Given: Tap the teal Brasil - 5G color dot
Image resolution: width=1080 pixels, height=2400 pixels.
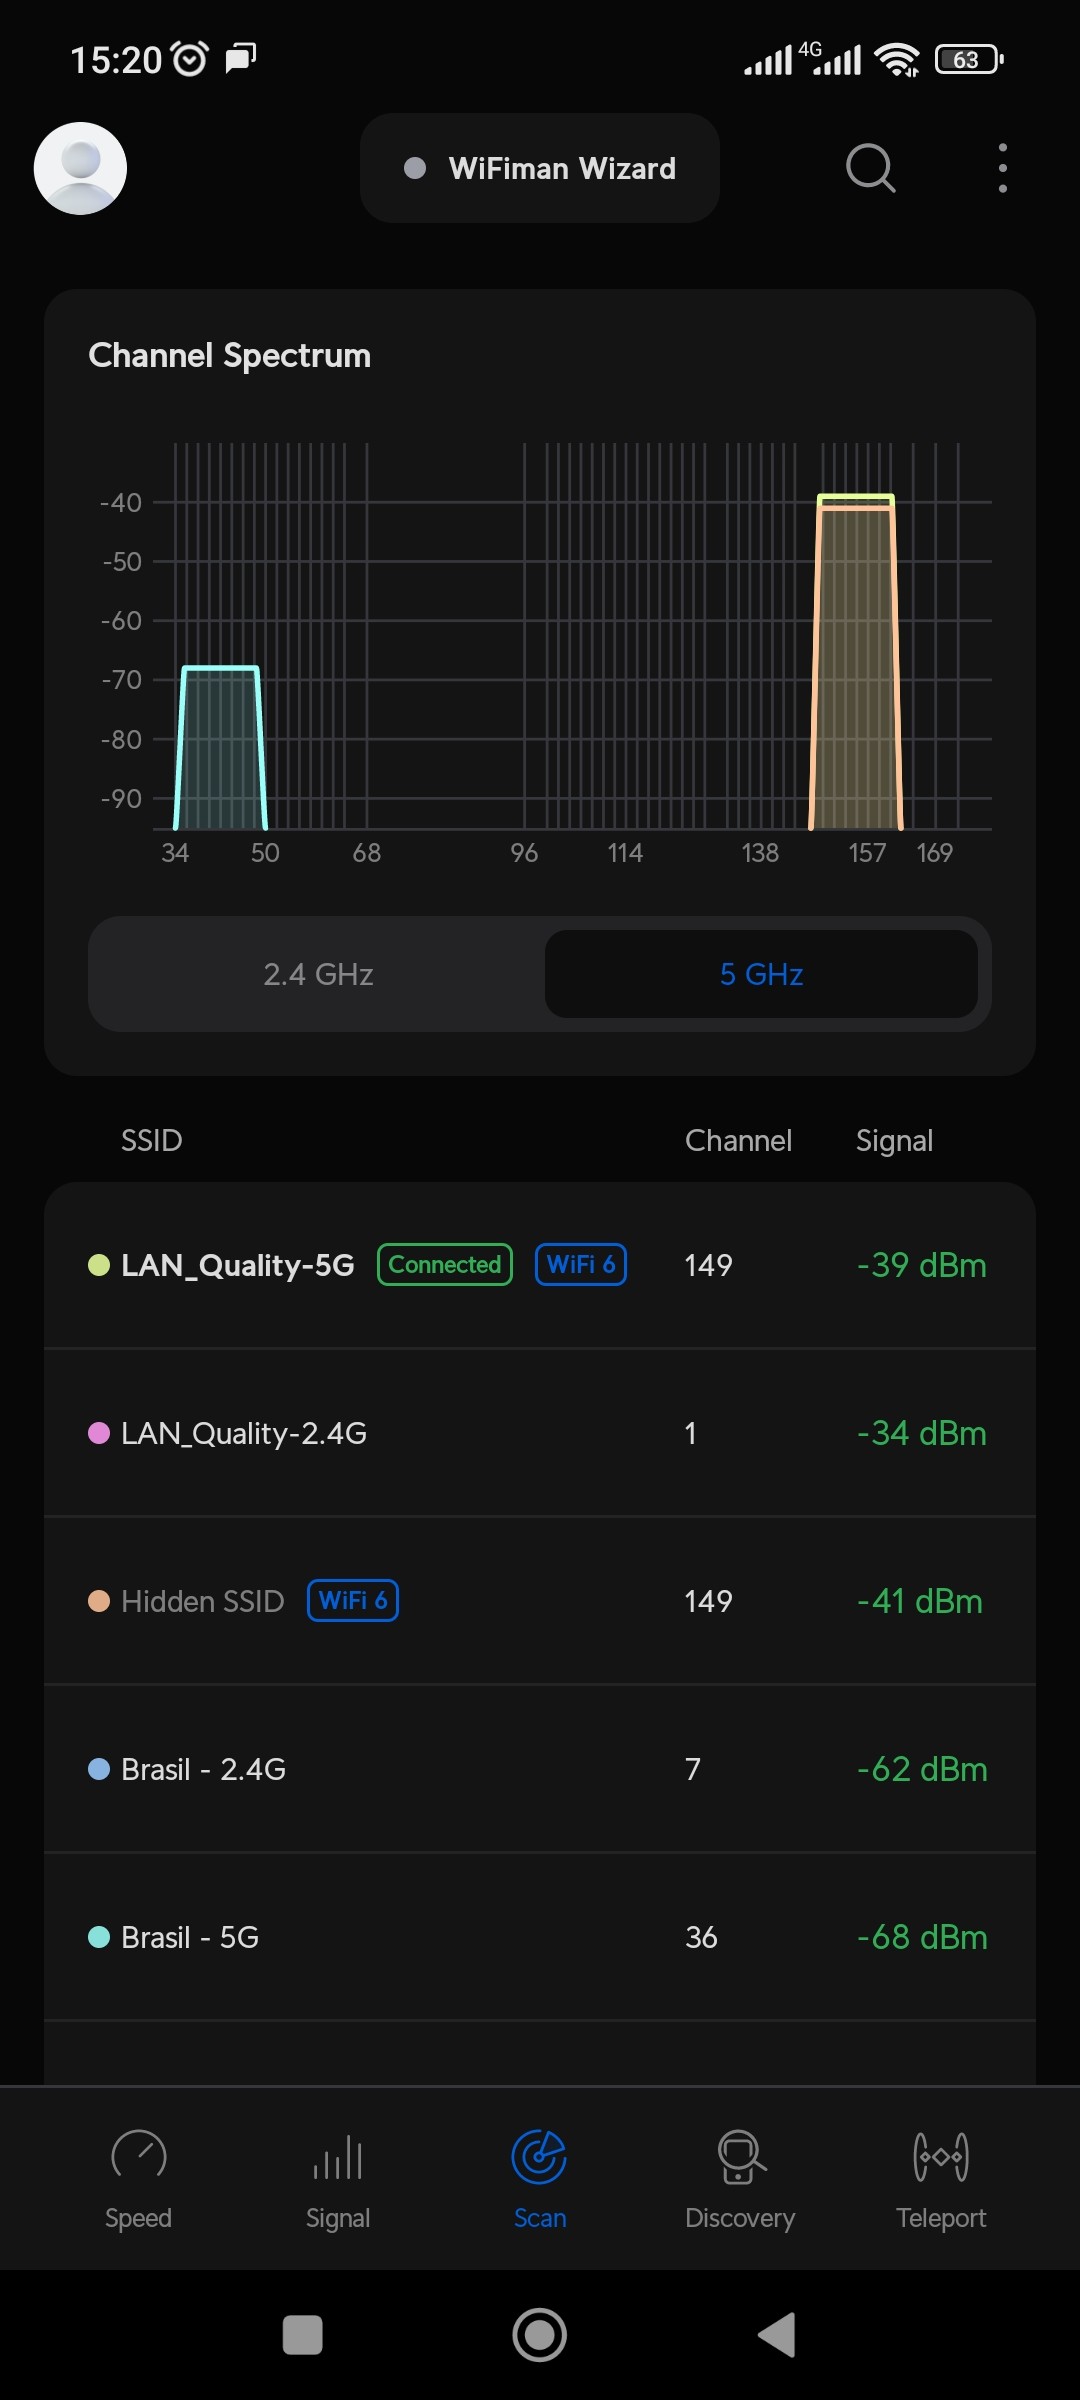Looking at the screenshot, I should tap(99, 1937).
